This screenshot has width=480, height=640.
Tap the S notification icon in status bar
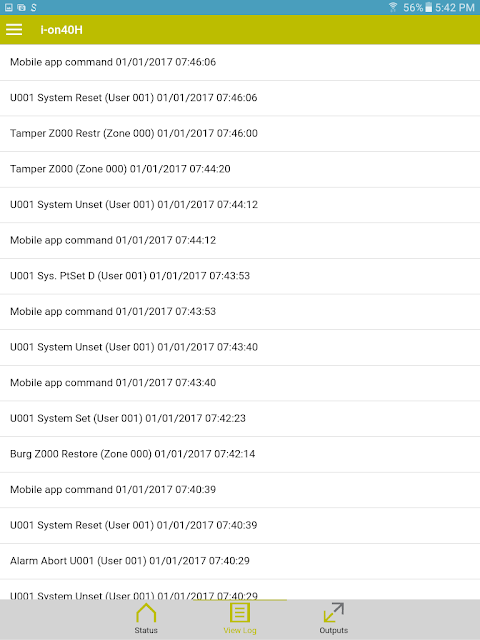tap(34, 7)
